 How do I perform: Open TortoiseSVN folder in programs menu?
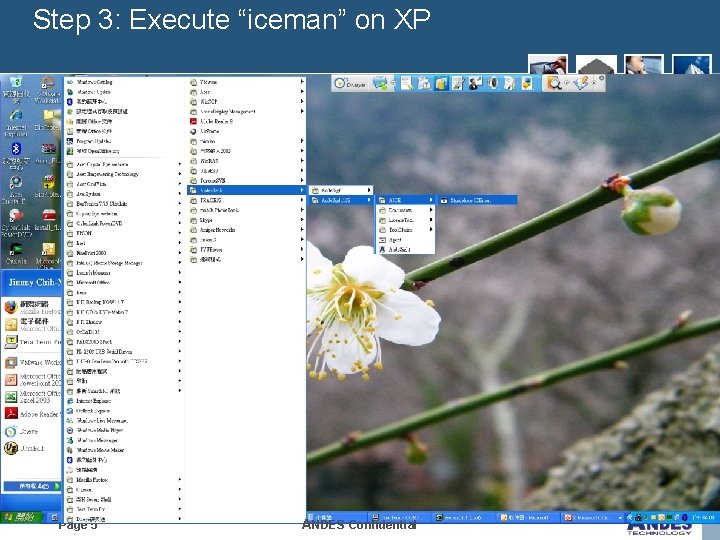click(247, 180)
